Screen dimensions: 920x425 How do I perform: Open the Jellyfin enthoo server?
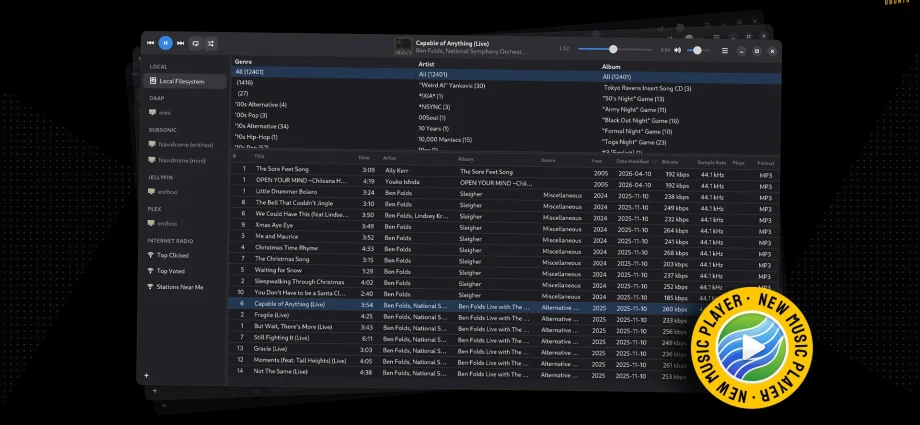pyautogui.click(x=167, y=192)
